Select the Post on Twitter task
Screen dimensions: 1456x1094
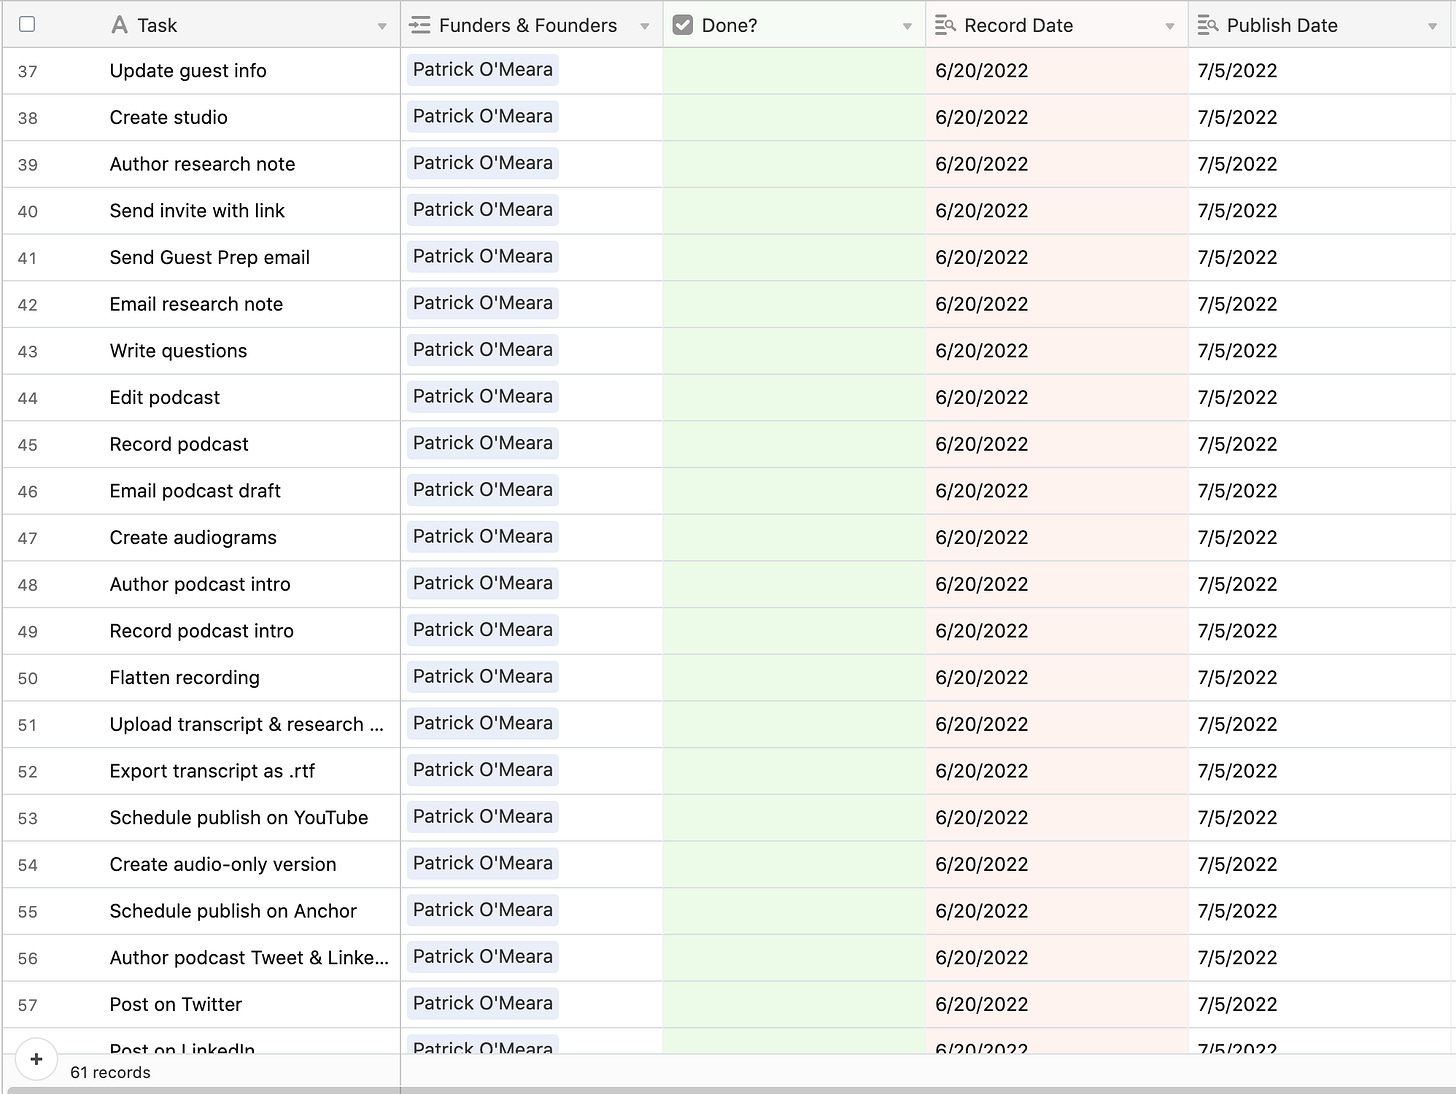point(176,1005)
